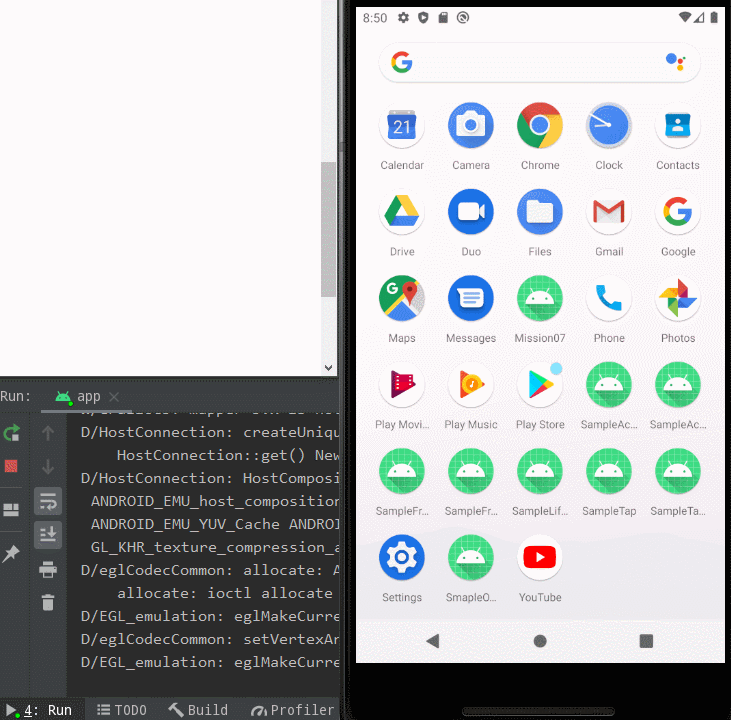
Task: Open the Calendar app
Action: click(x=401, y=126)
